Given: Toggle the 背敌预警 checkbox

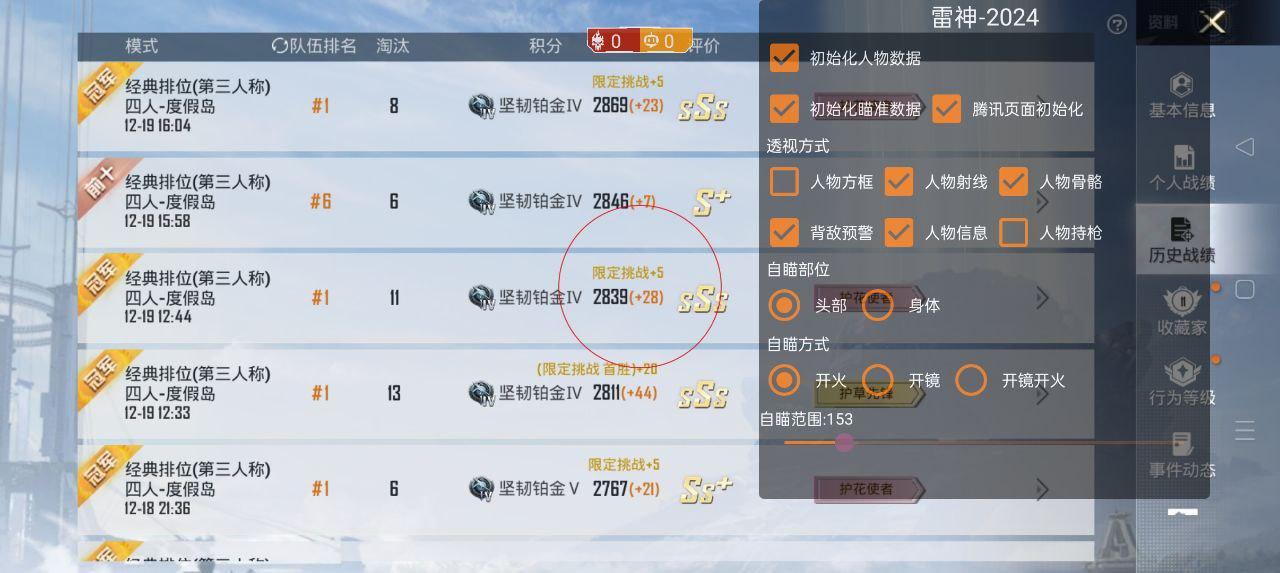Looking at the screenshot, I should [x=784, y=232].
